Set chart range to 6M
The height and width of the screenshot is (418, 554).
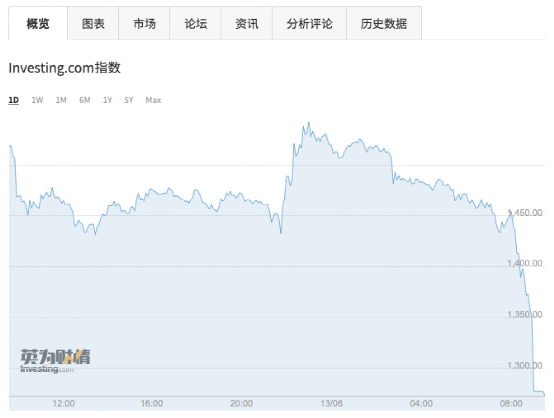(85, 100)
